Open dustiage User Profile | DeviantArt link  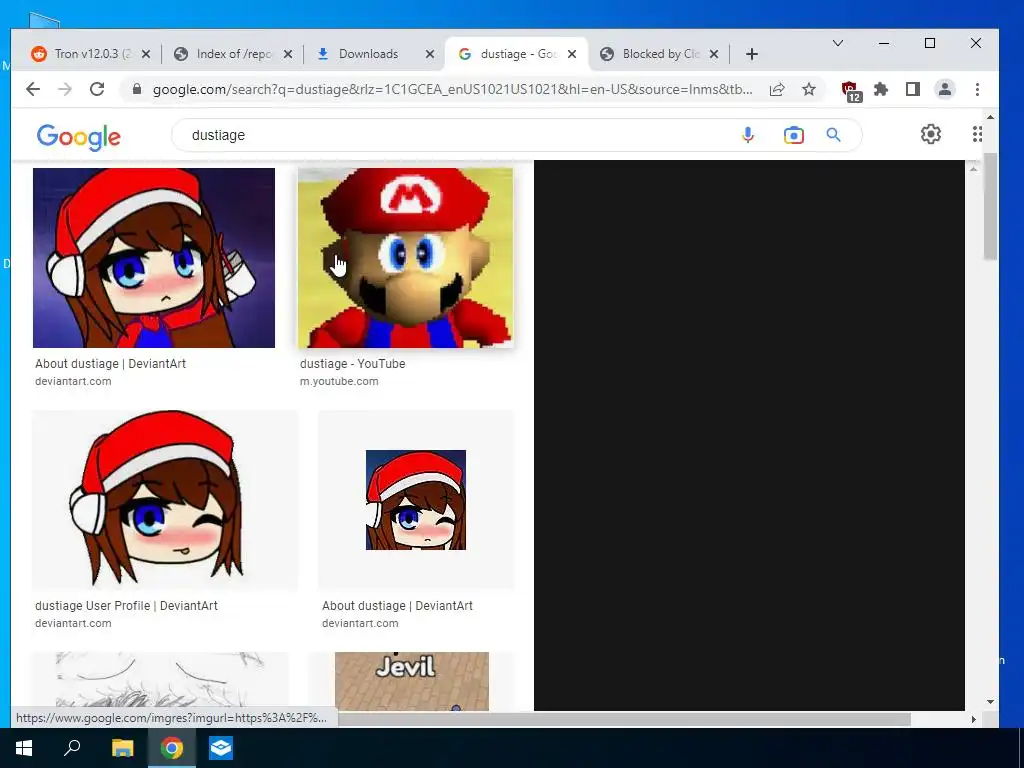(x=127, y=605)
